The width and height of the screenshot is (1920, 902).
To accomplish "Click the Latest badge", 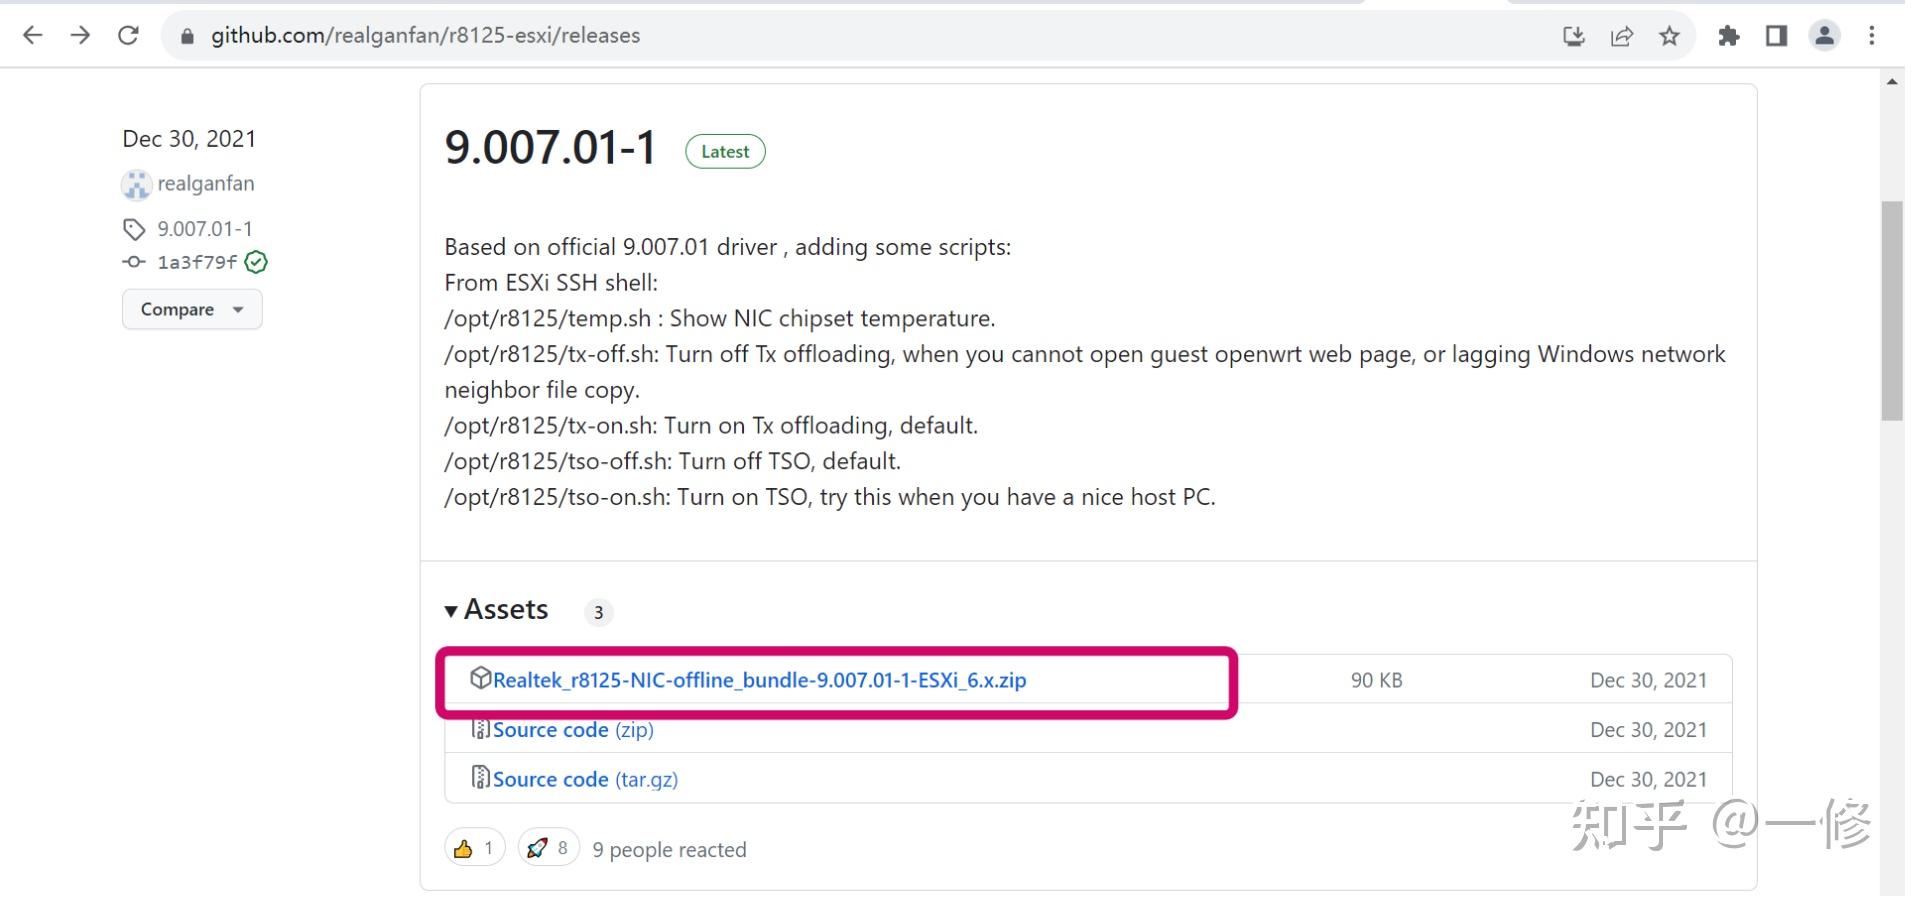I will 725,152.
